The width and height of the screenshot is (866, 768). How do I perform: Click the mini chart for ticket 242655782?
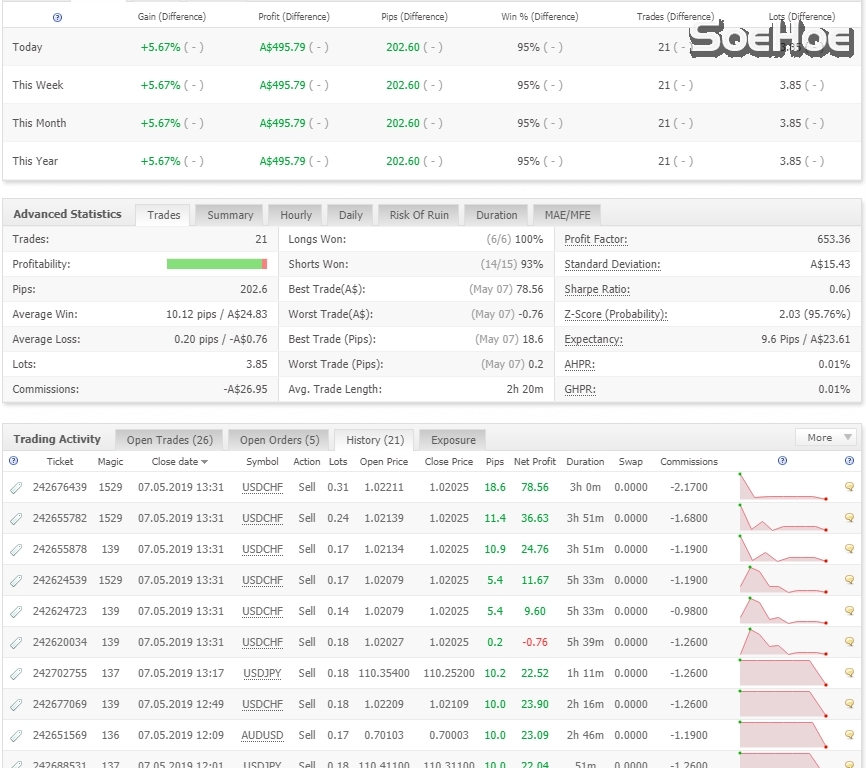coord(783,519)
